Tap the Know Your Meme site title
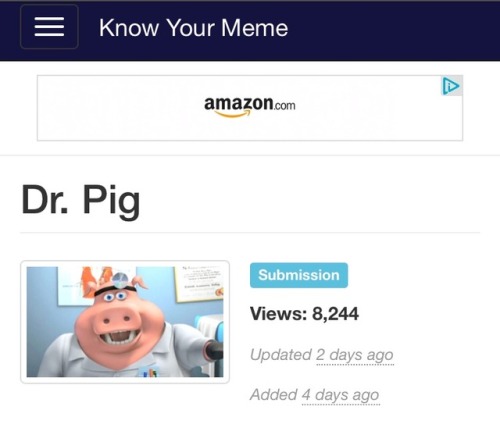The width and height of the screenshot is (500, 442). 193,28
